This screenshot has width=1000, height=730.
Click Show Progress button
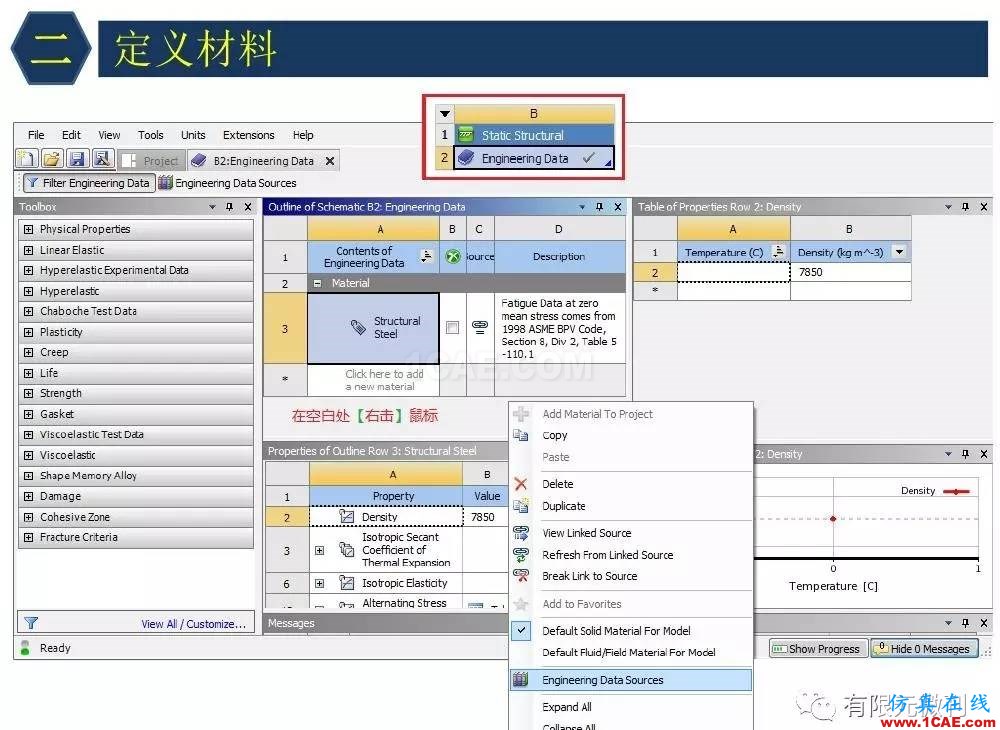coord(818,649)
